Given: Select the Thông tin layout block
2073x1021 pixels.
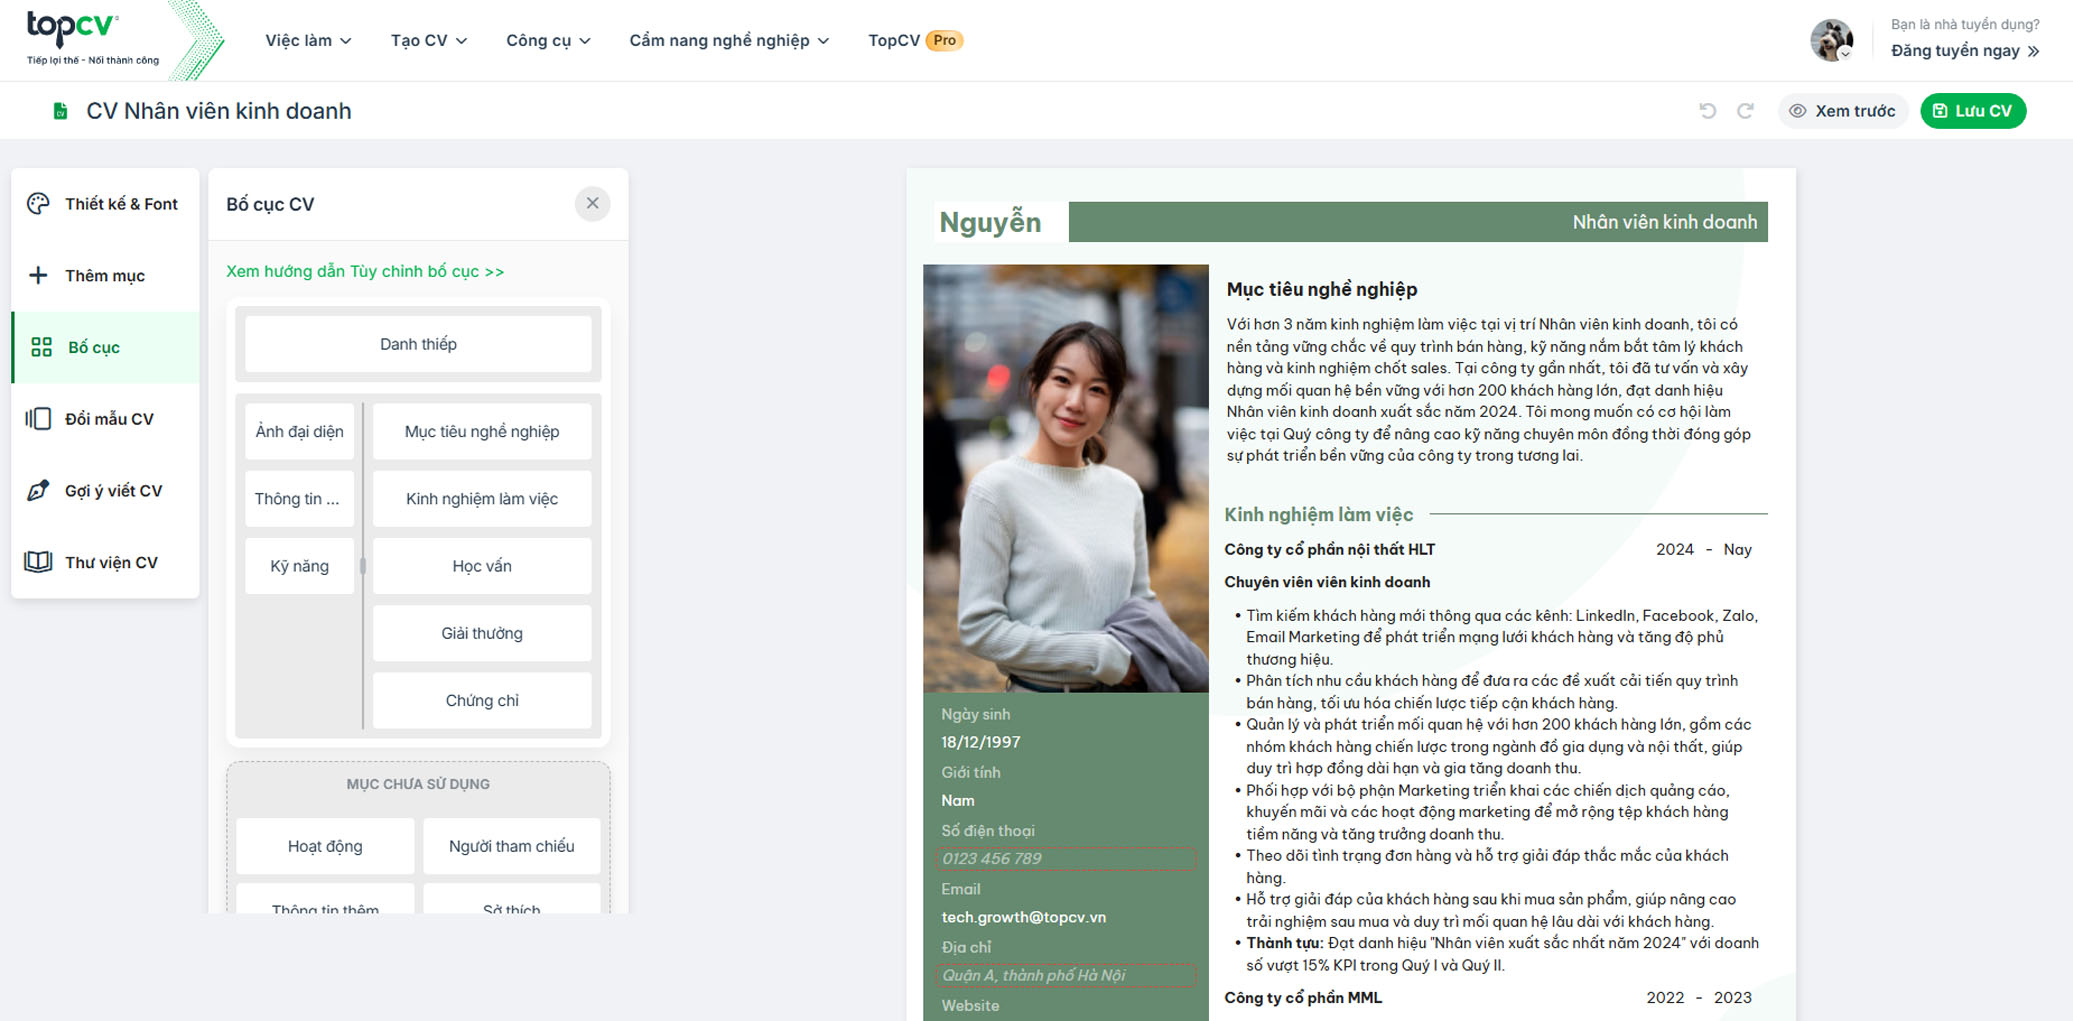Looking at the screenshot, I should (299, 498).
